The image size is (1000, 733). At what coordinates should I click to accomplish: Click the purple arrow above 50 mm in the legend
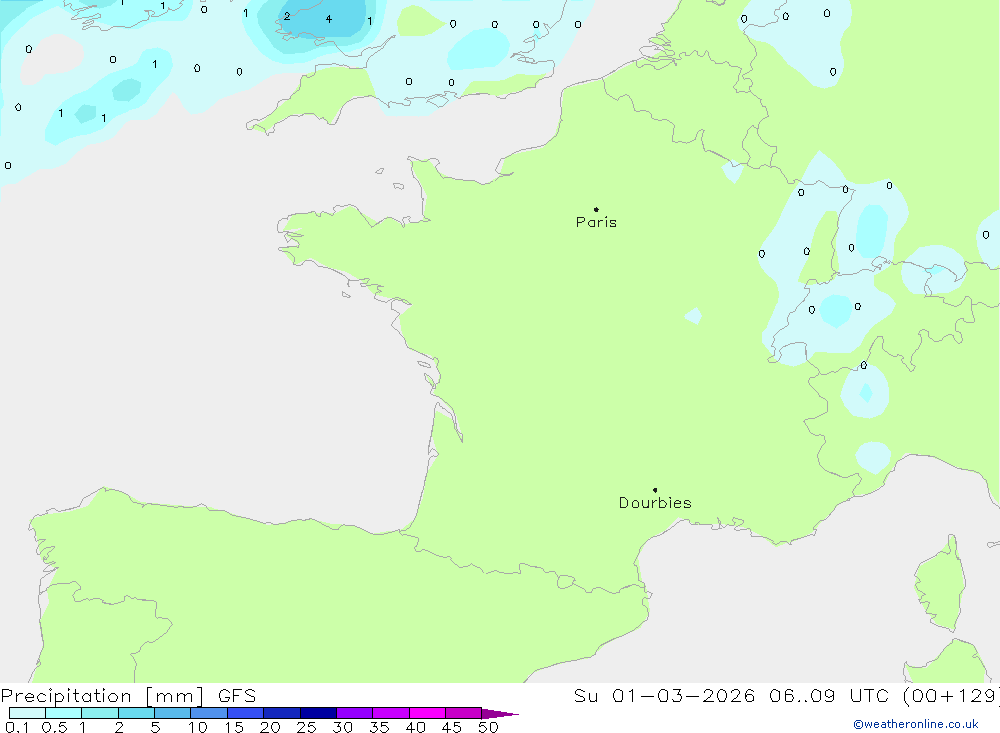pyautogui.click(x=499, y=713)
